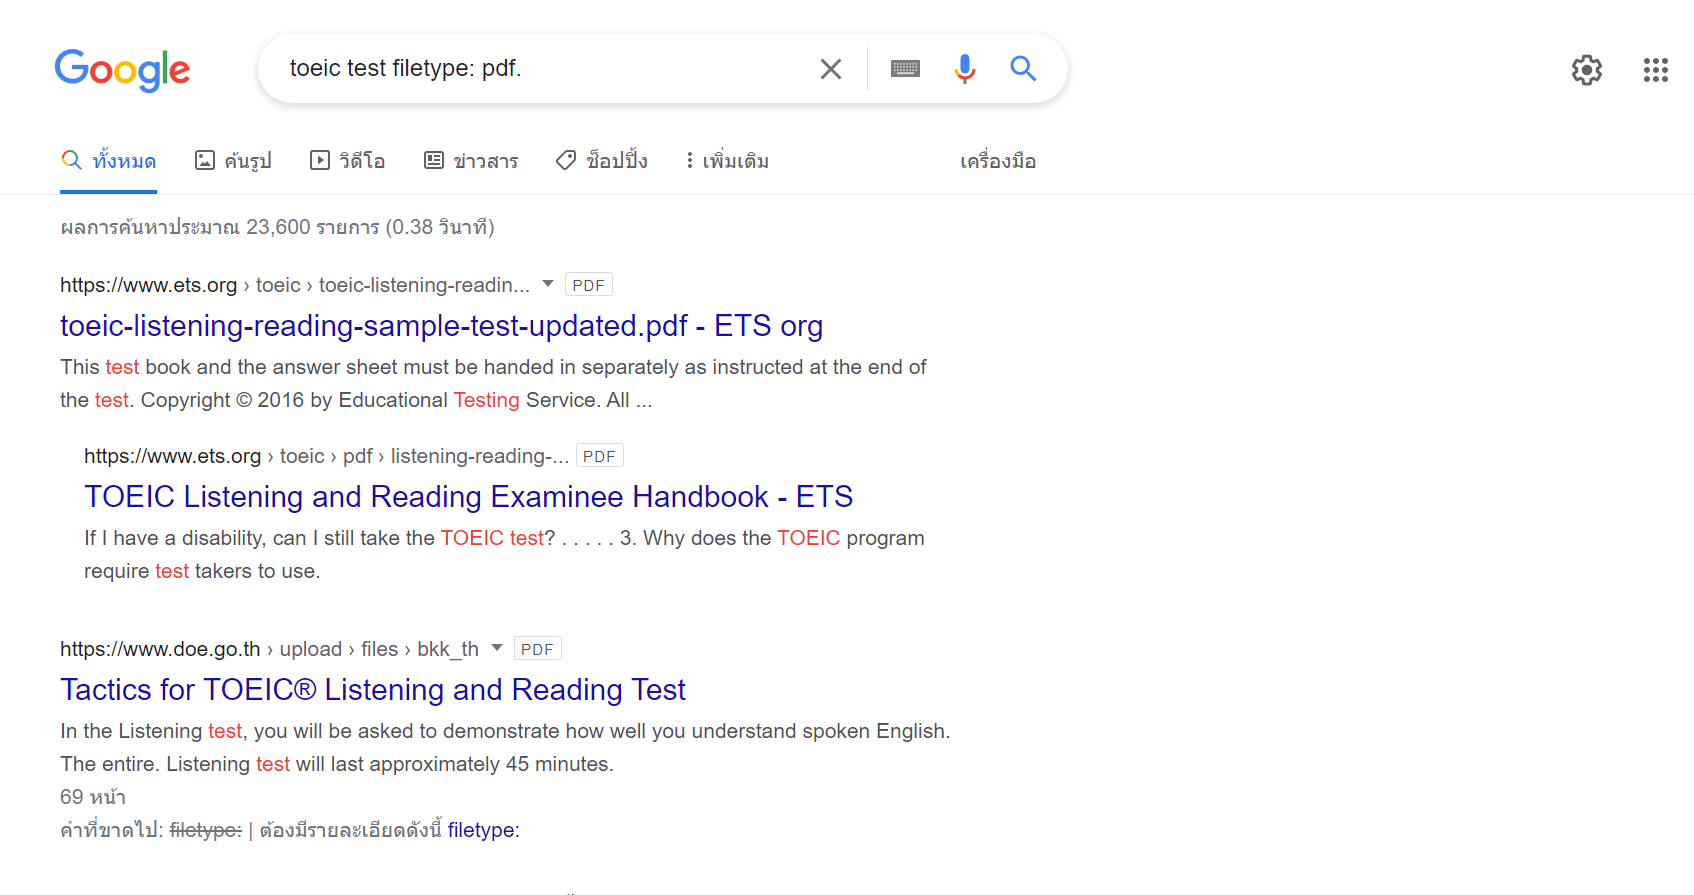Switch to the วิดีโอ videos tab
Screen dimensions: 1694x895
click(x=348, y=161)
